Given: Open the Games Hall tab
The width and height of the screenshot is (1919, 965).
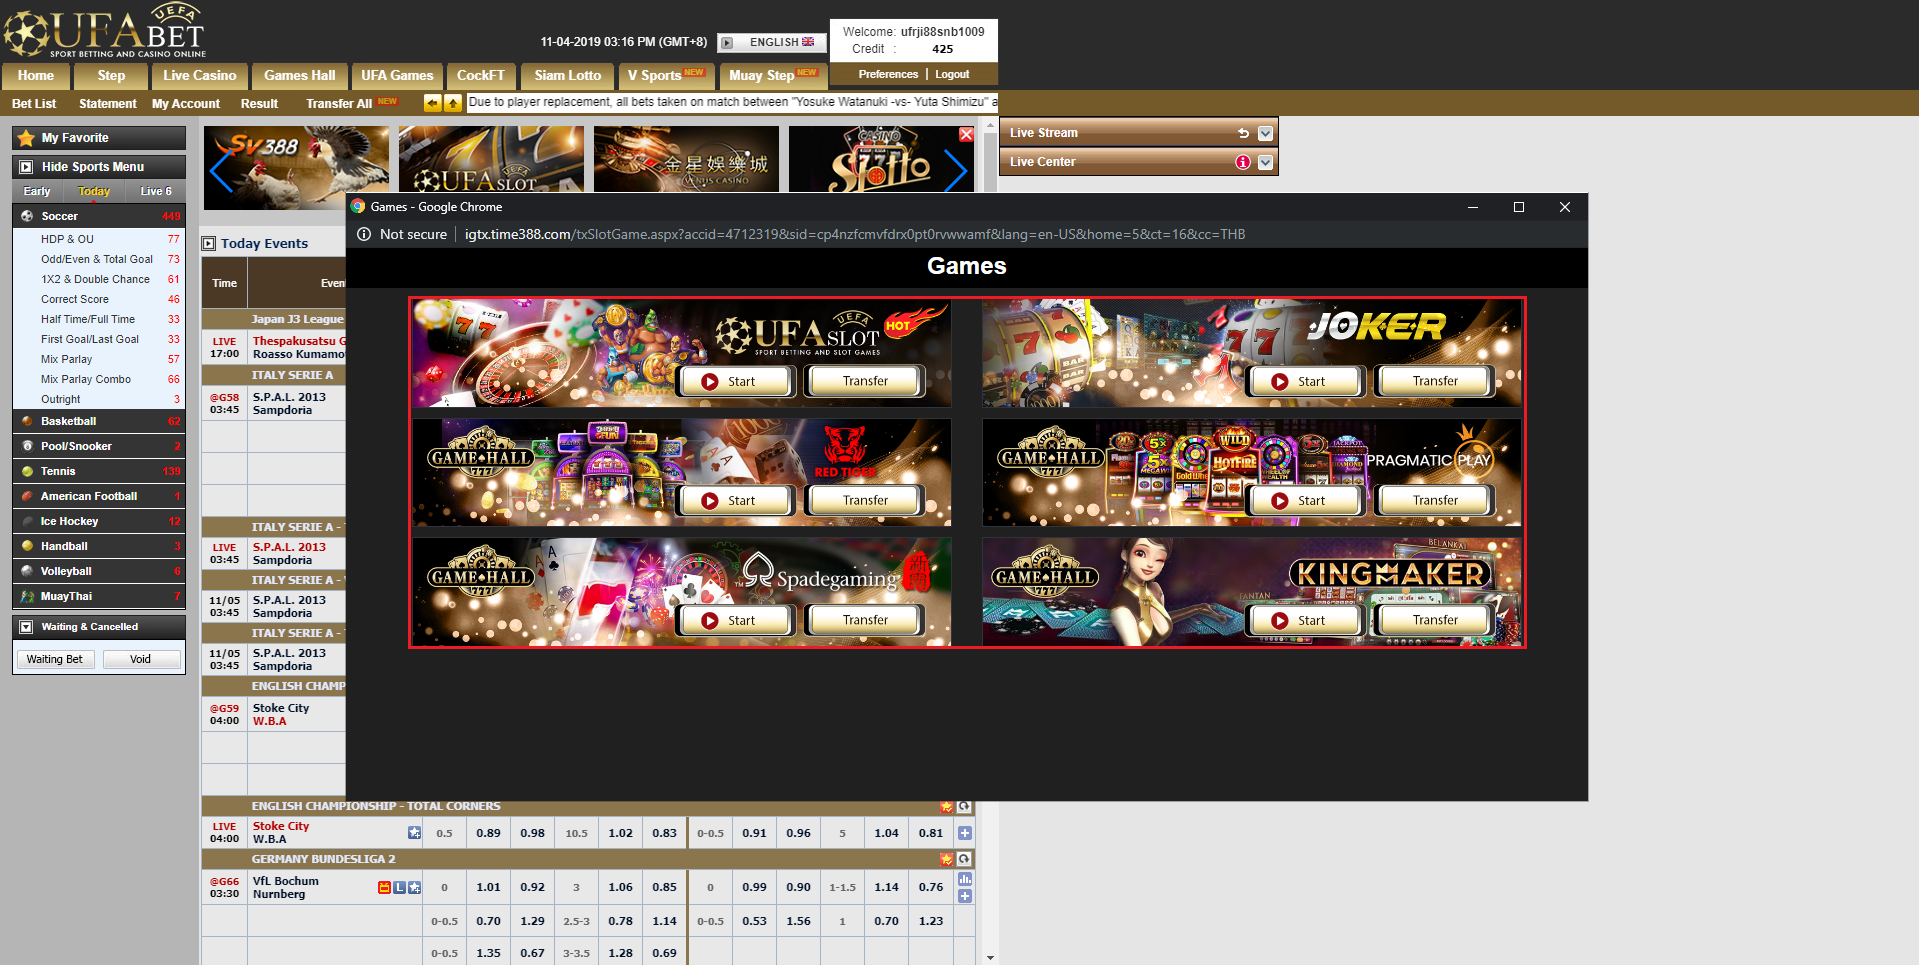Looking at the screenshot, I should point(300,76).
